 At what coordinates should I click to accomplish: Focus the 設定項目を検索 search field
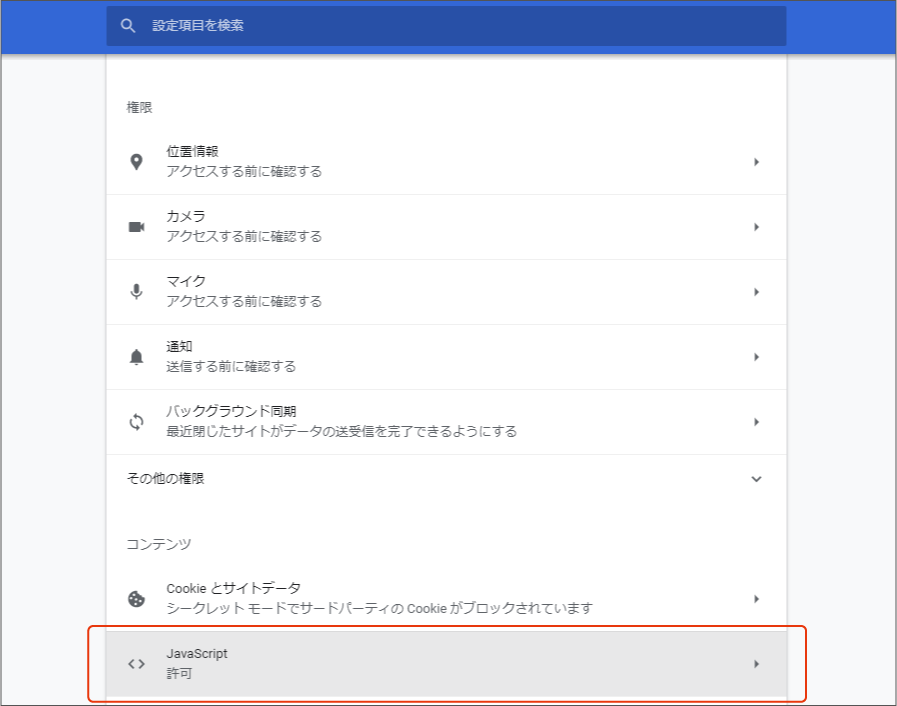coord(446,26)
